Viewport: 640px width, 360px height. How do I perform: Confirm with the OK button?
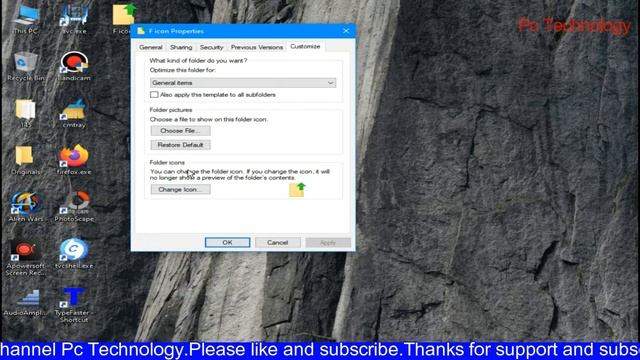227,242
